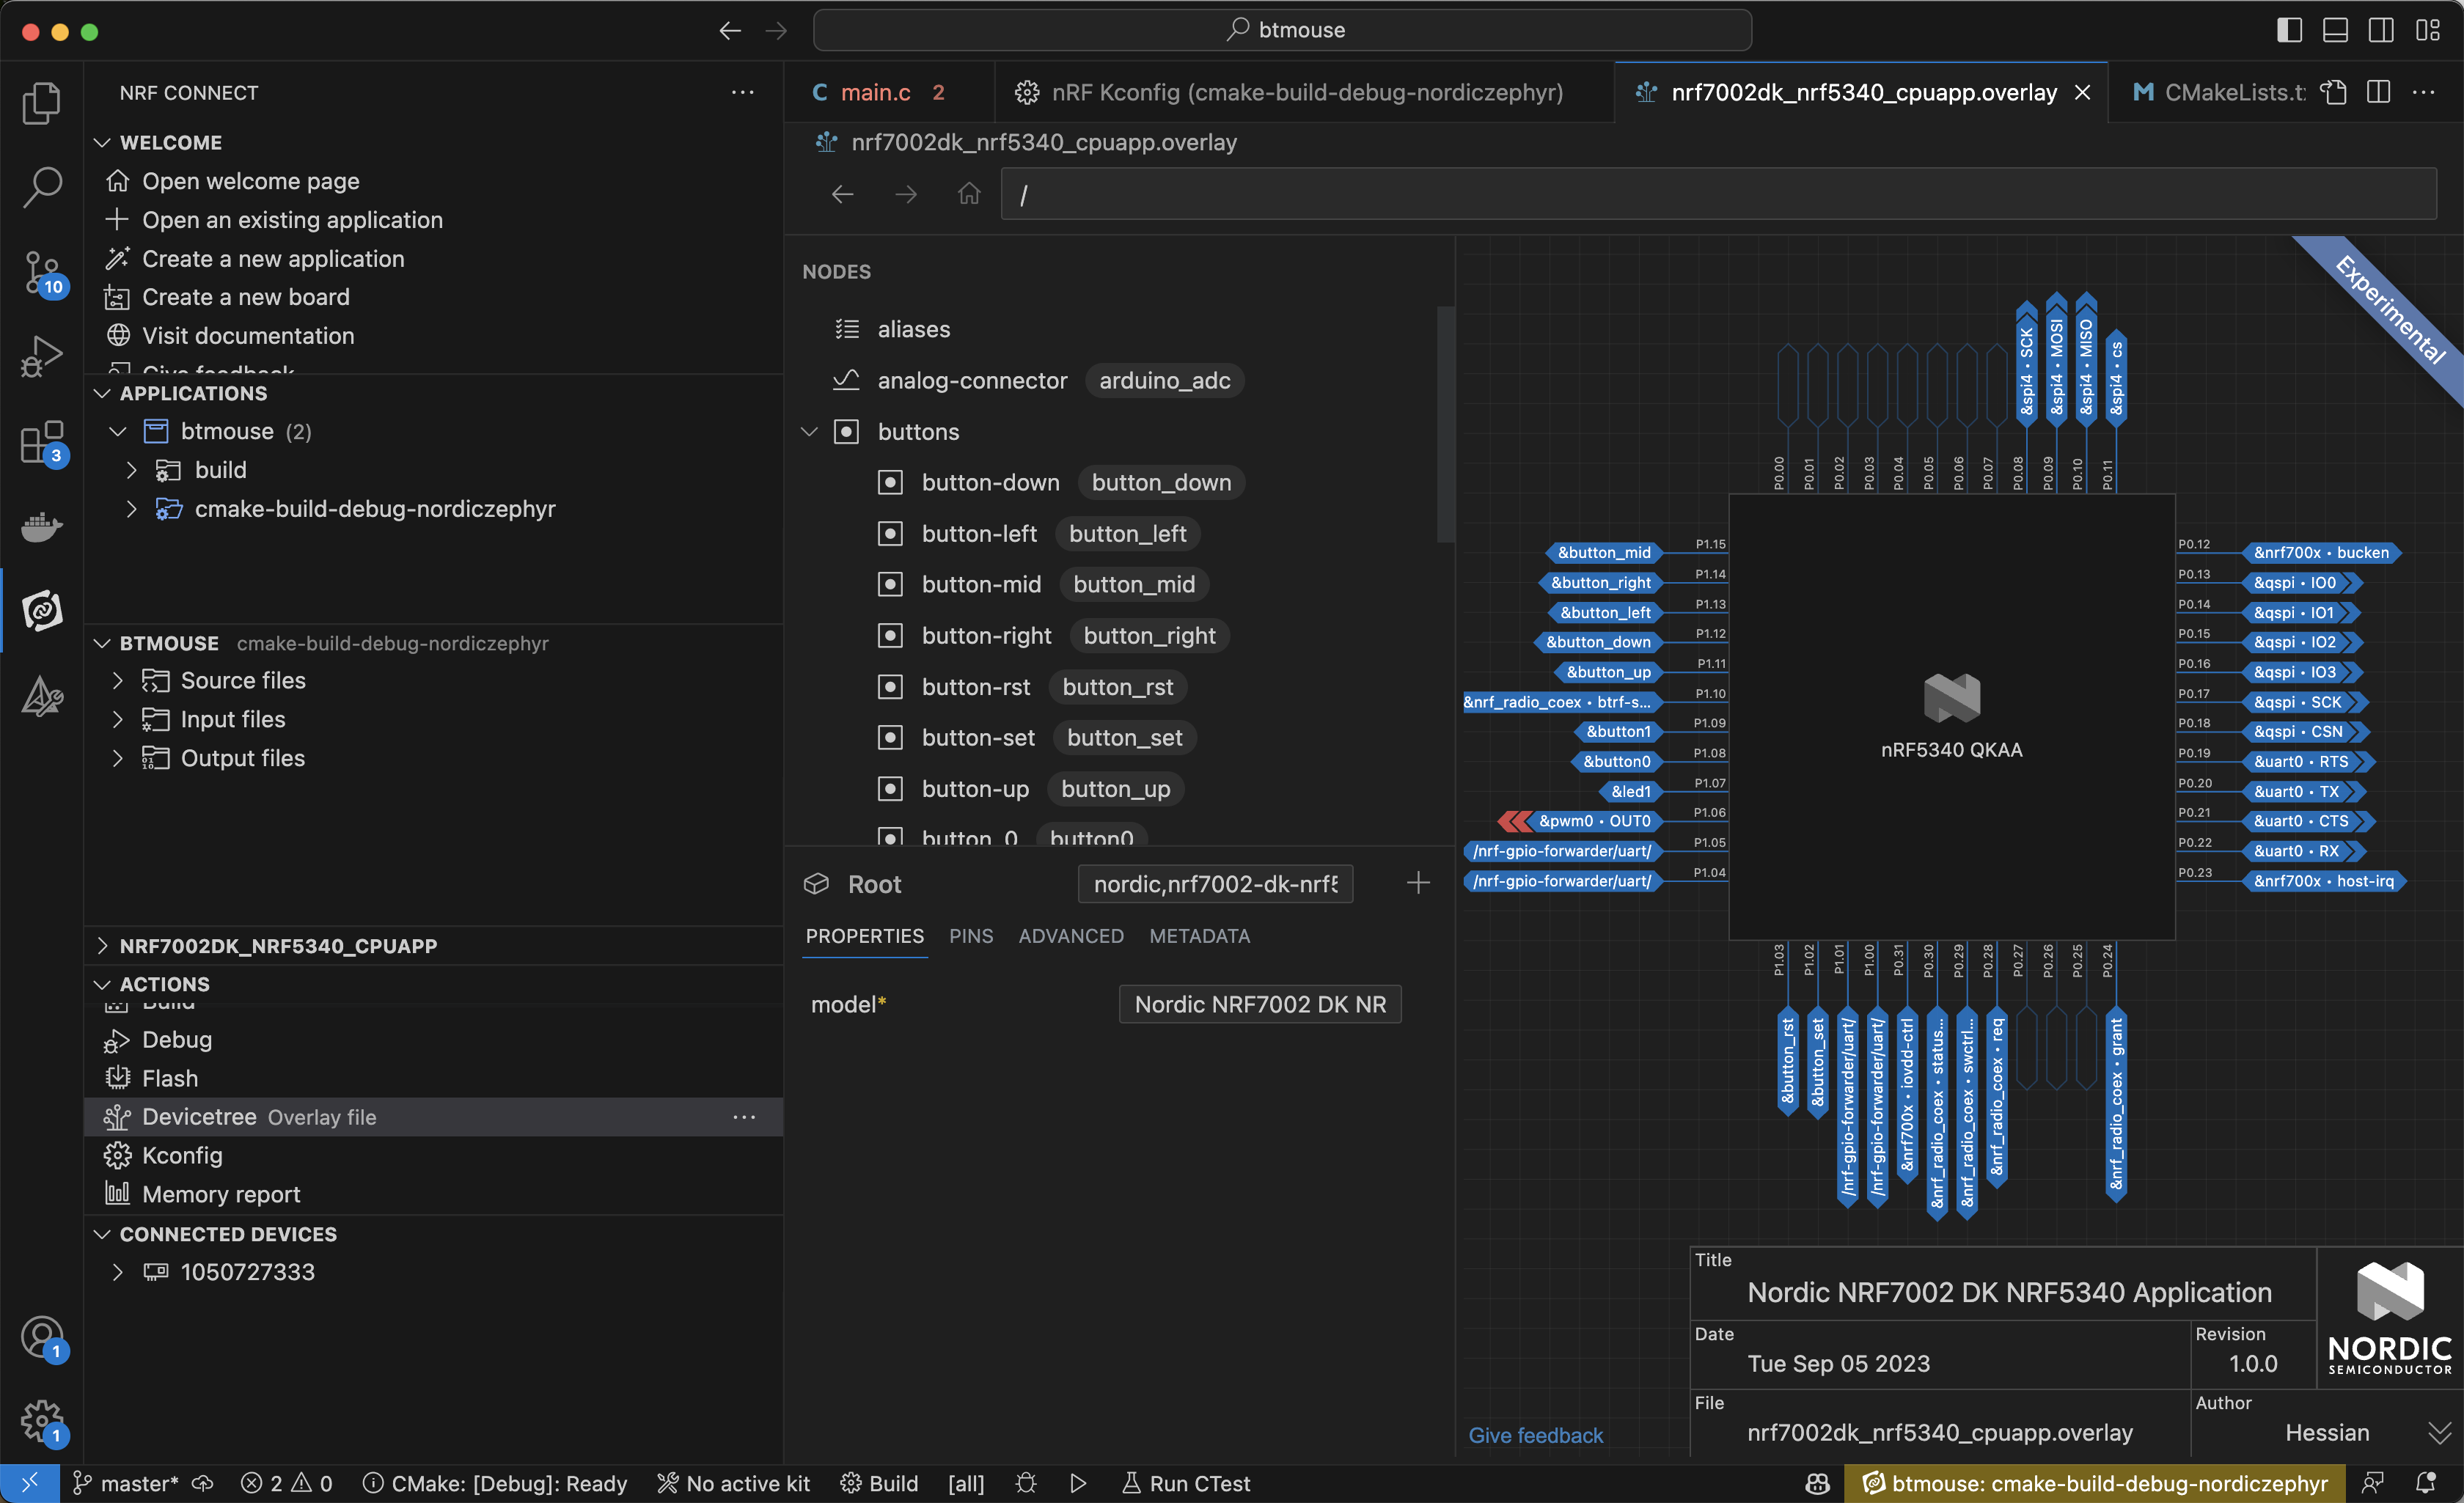Switch to nRF Kconfig tab
This screenshot has width=2464, height=1503.
(x=1305, y=92)
